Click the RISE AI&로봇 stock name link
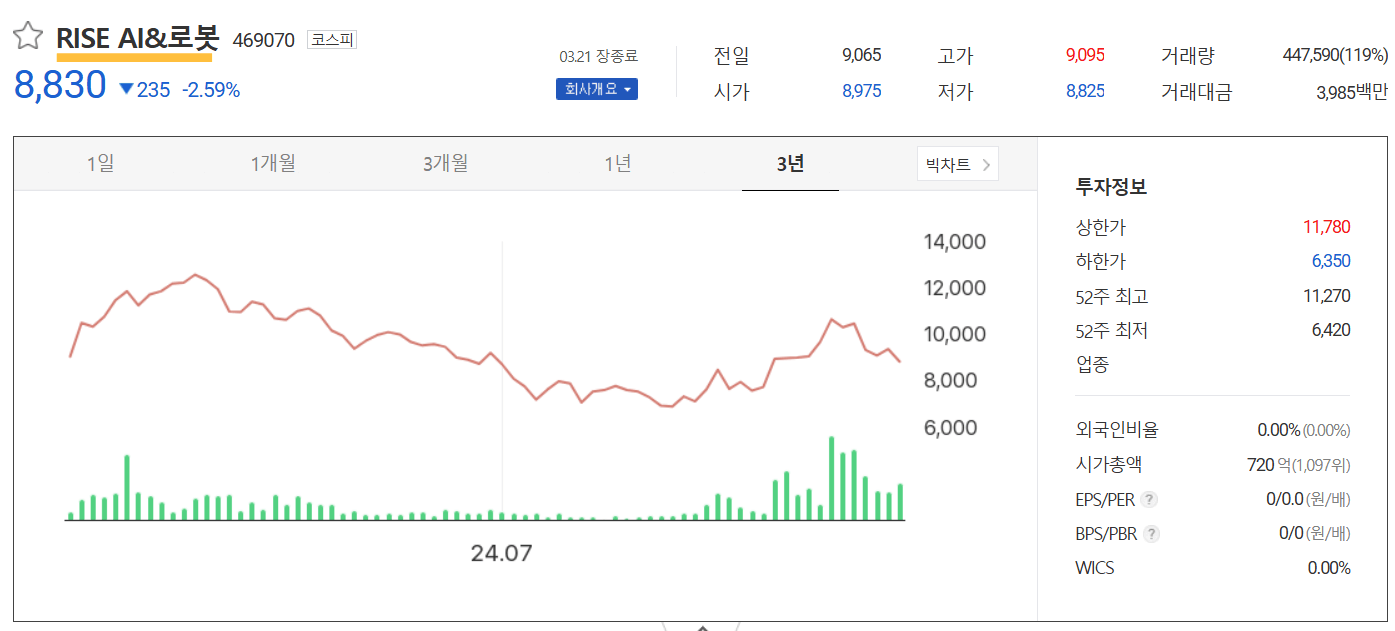The width and height of the screenshot is (1395, 631). coord(139,38)
